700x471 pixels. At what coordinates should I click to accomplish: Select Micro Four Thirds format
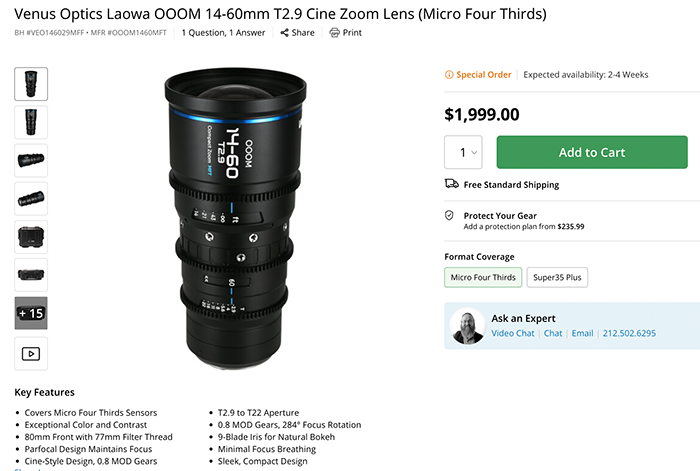[484, 277]
